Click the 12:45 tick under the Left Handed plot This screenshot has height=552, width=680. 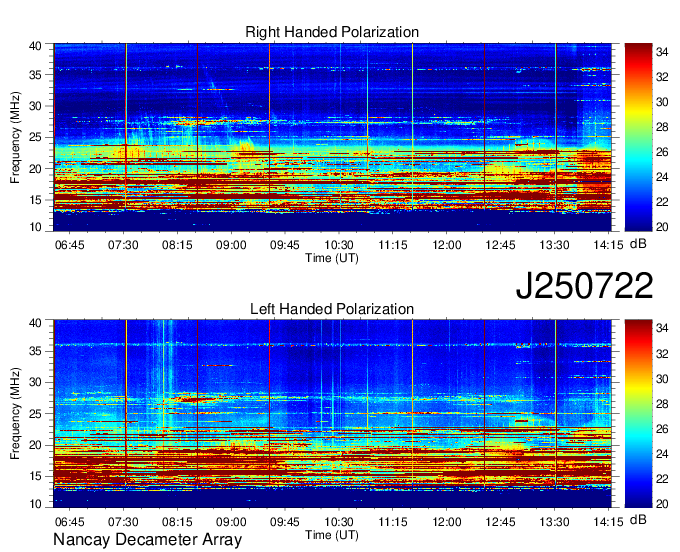tap(500, 522)
